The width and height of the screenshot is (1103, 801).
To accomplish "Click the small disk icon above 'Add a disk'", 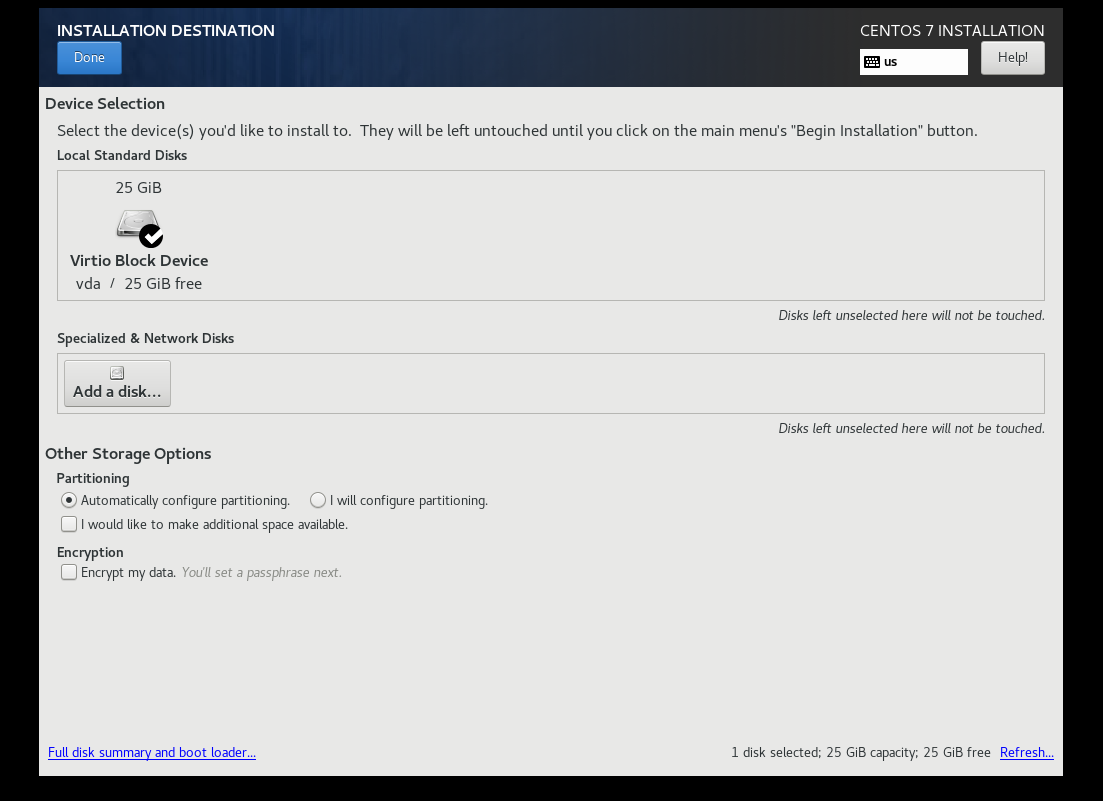I will click(117, 373).
